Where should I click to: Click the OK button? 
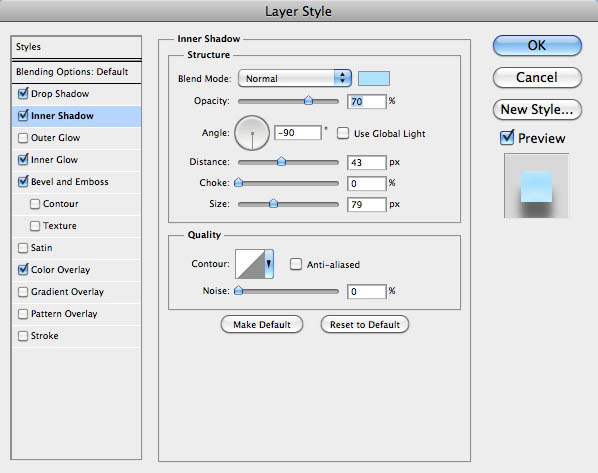point(537,45)
